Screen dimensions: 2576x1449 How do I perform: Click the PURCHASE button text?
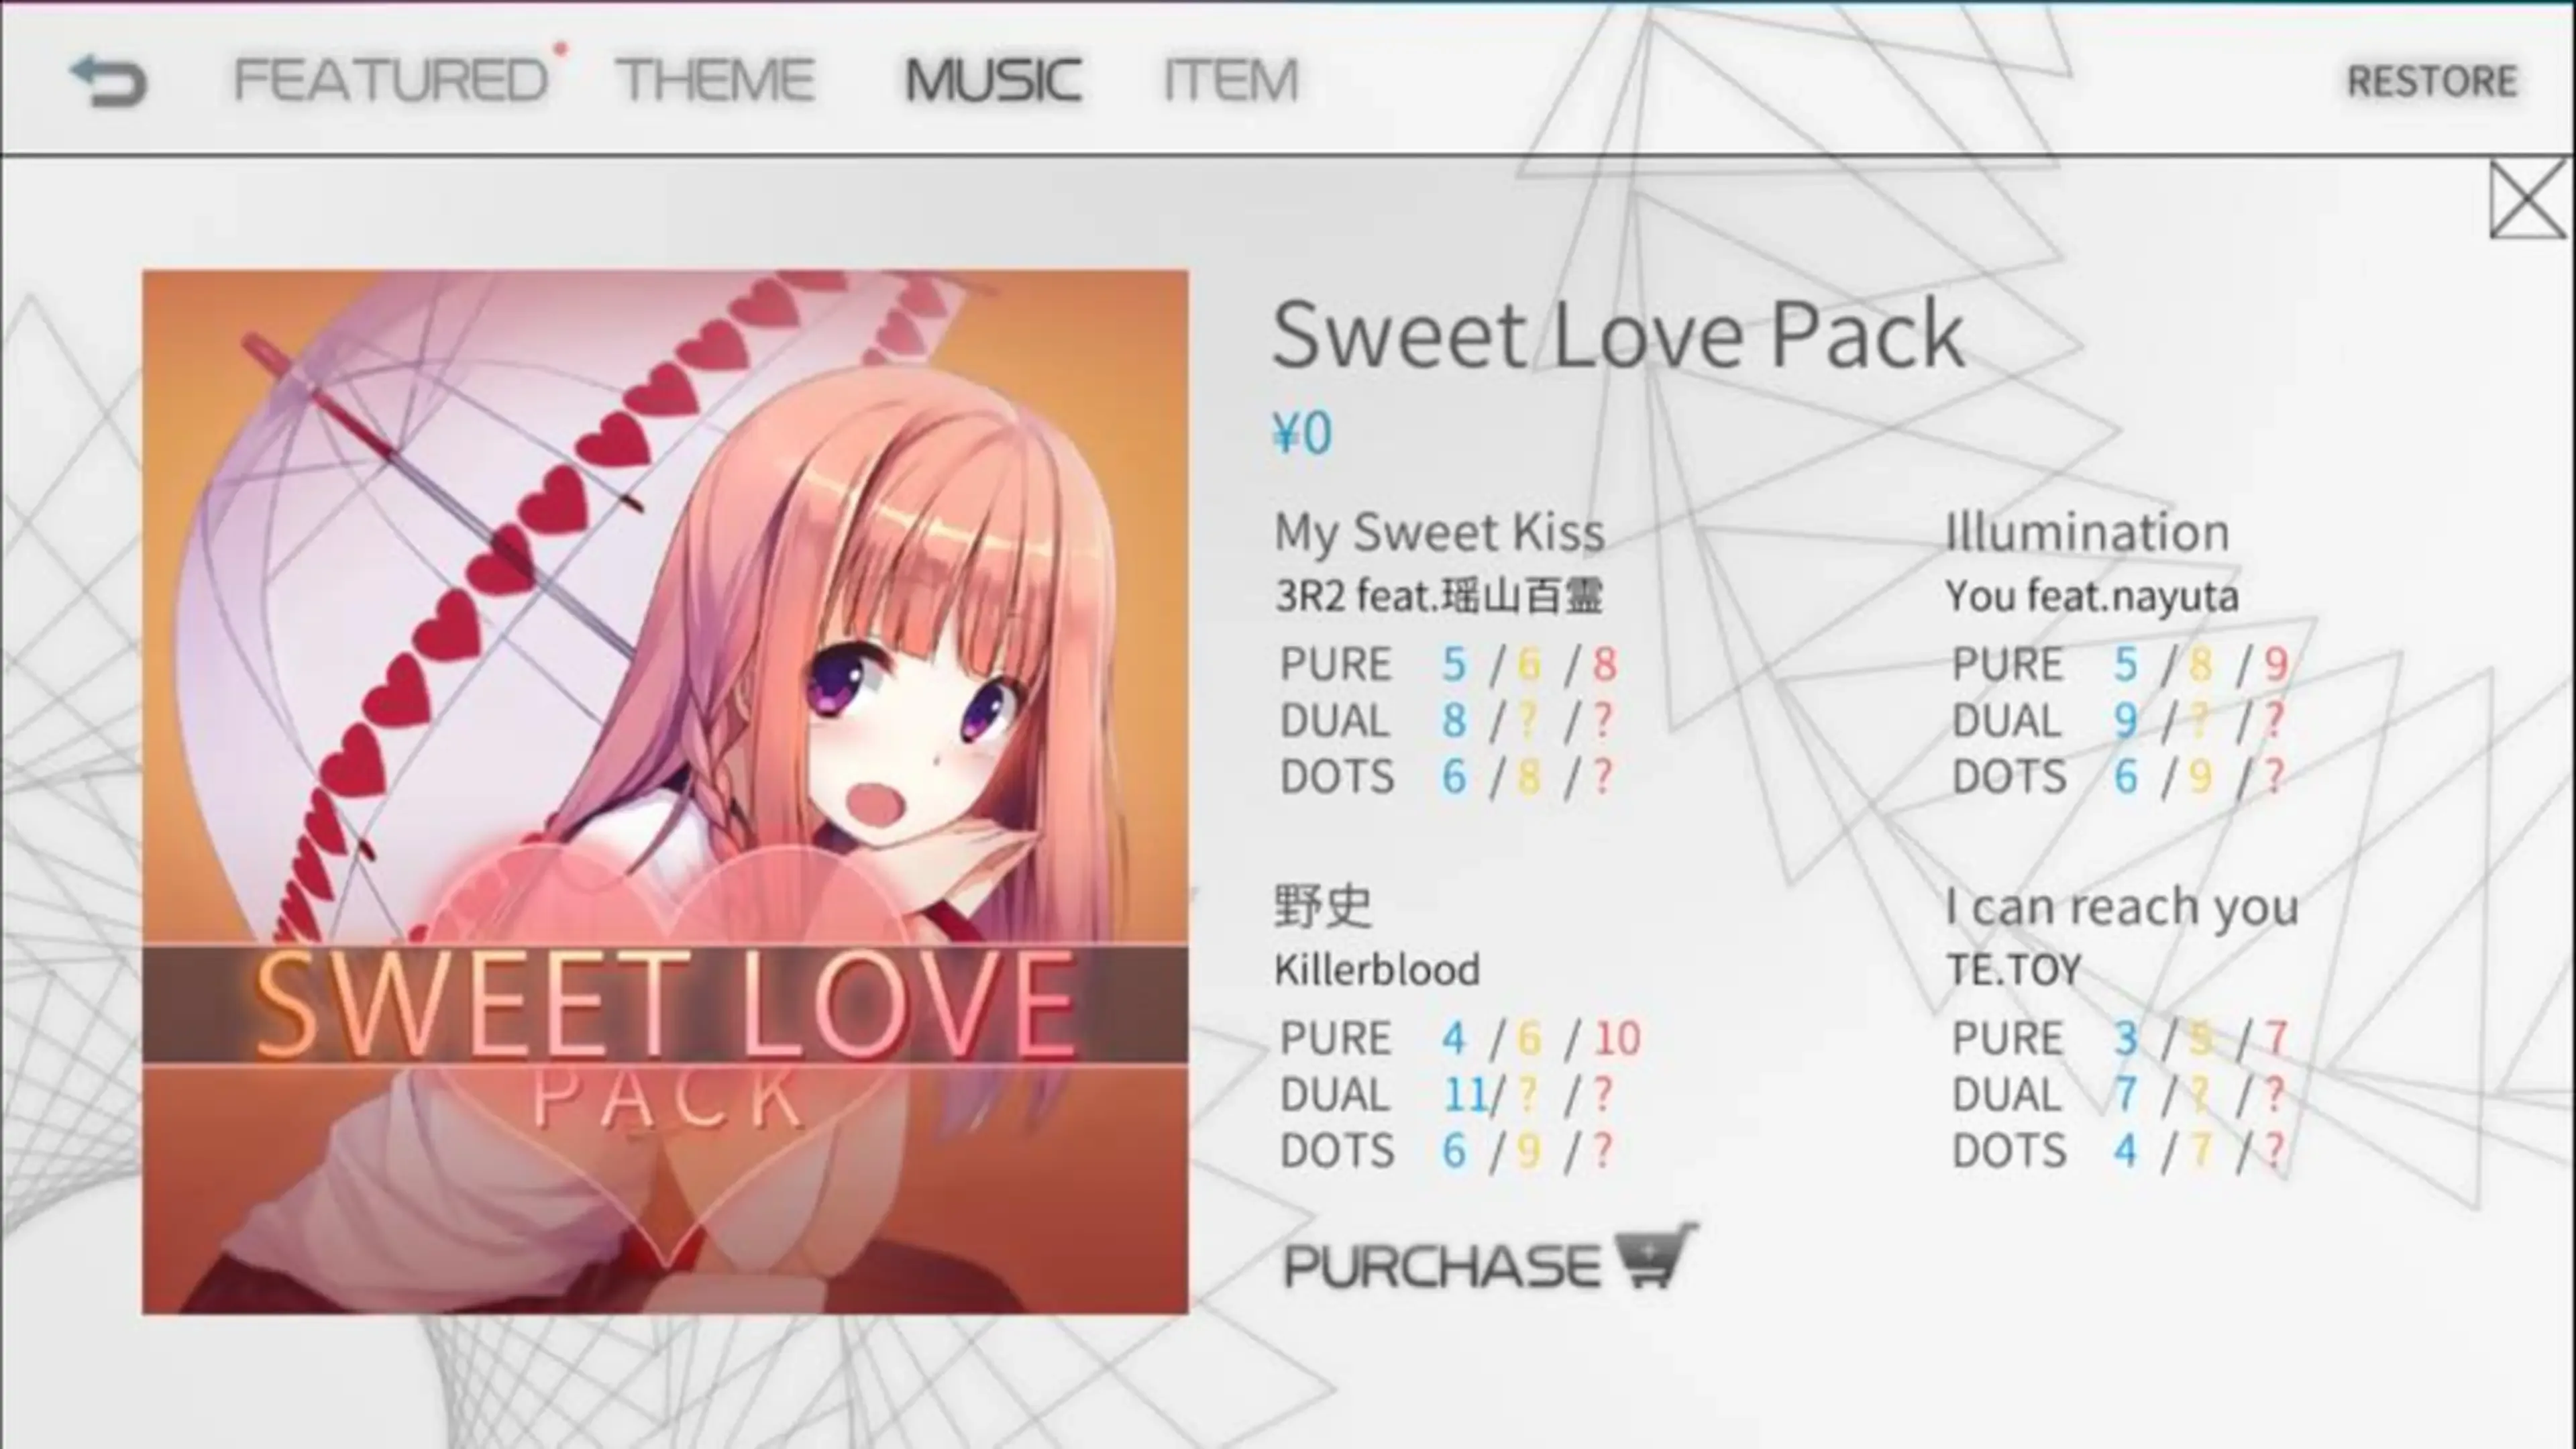1442,1265
